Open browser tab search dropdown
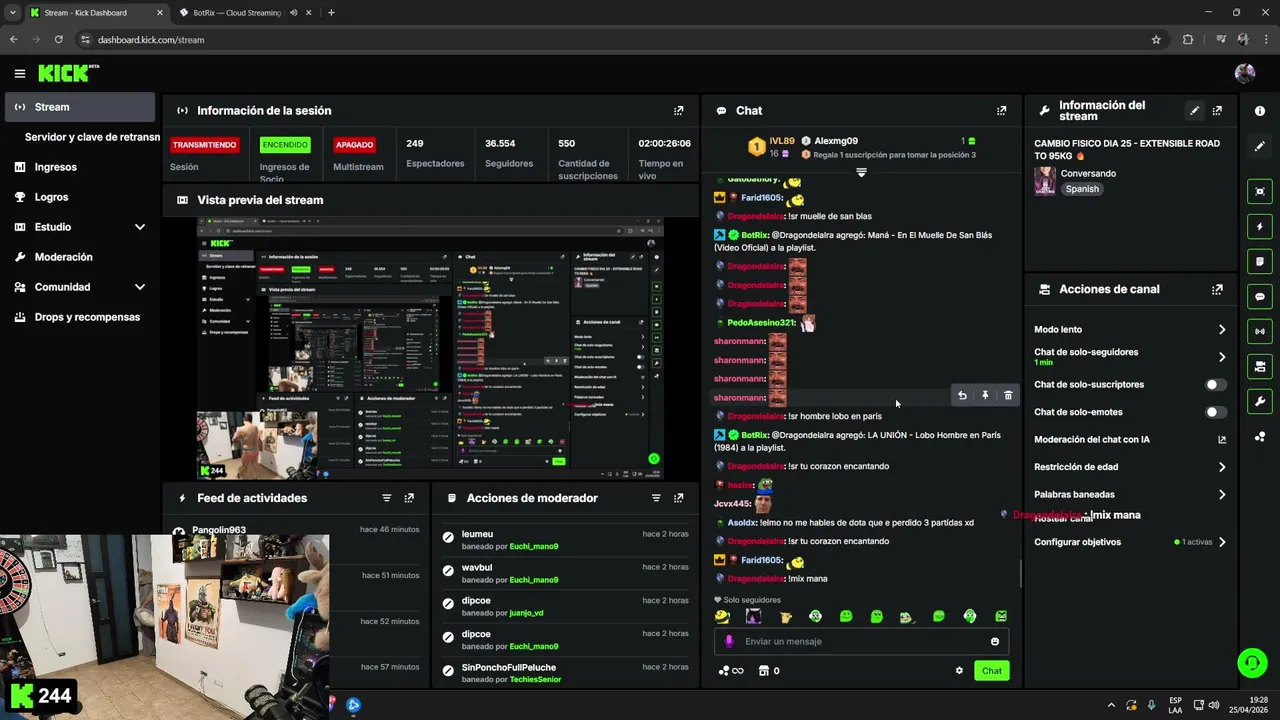The height and width of the screenshot is (720, 1280). pyautogui.click(x=12, y=12)
